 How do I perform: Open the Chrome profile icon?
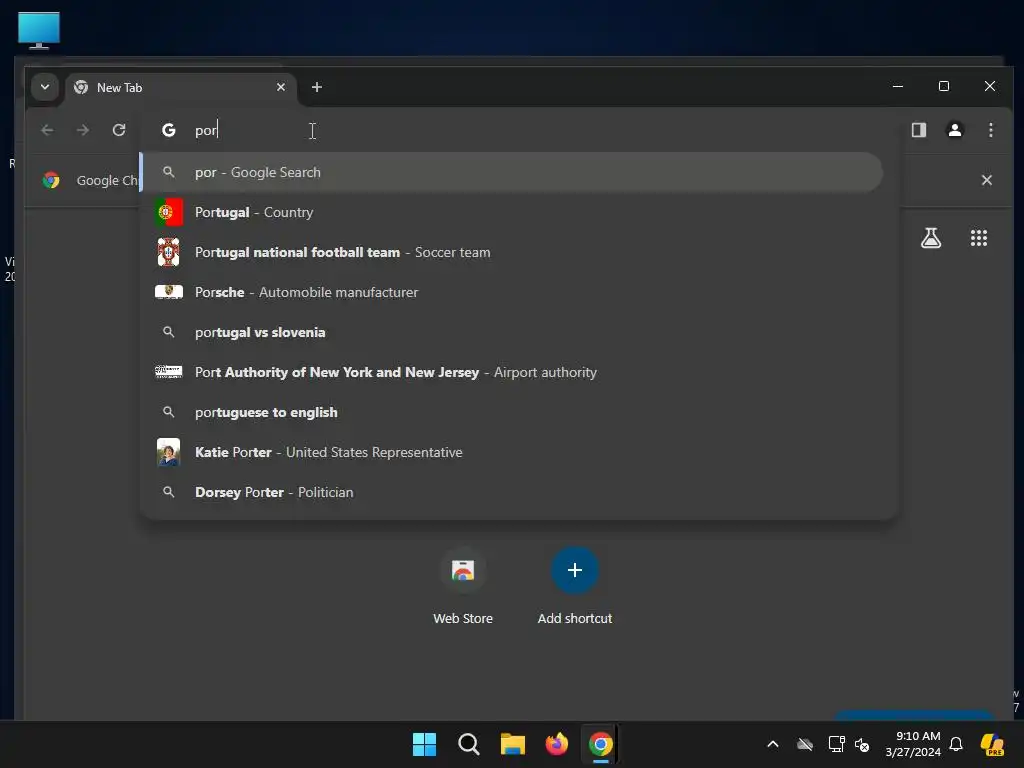[955, 130]
